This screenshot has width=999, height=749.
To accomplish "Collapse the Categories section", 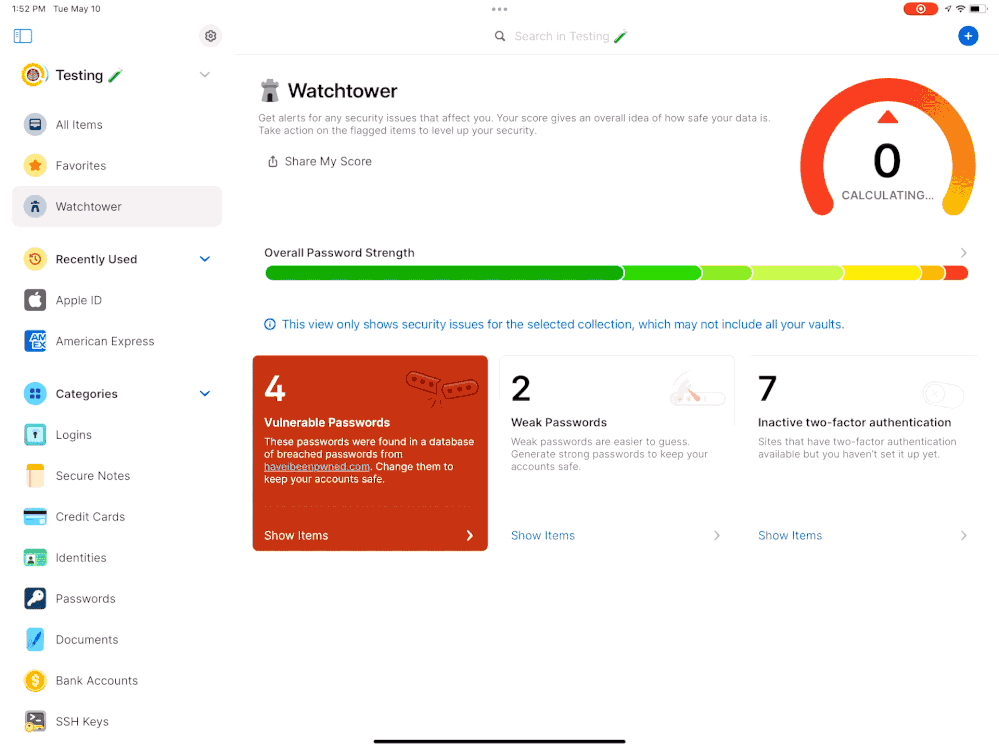I will pyautogui.click(x=204, y=394).
